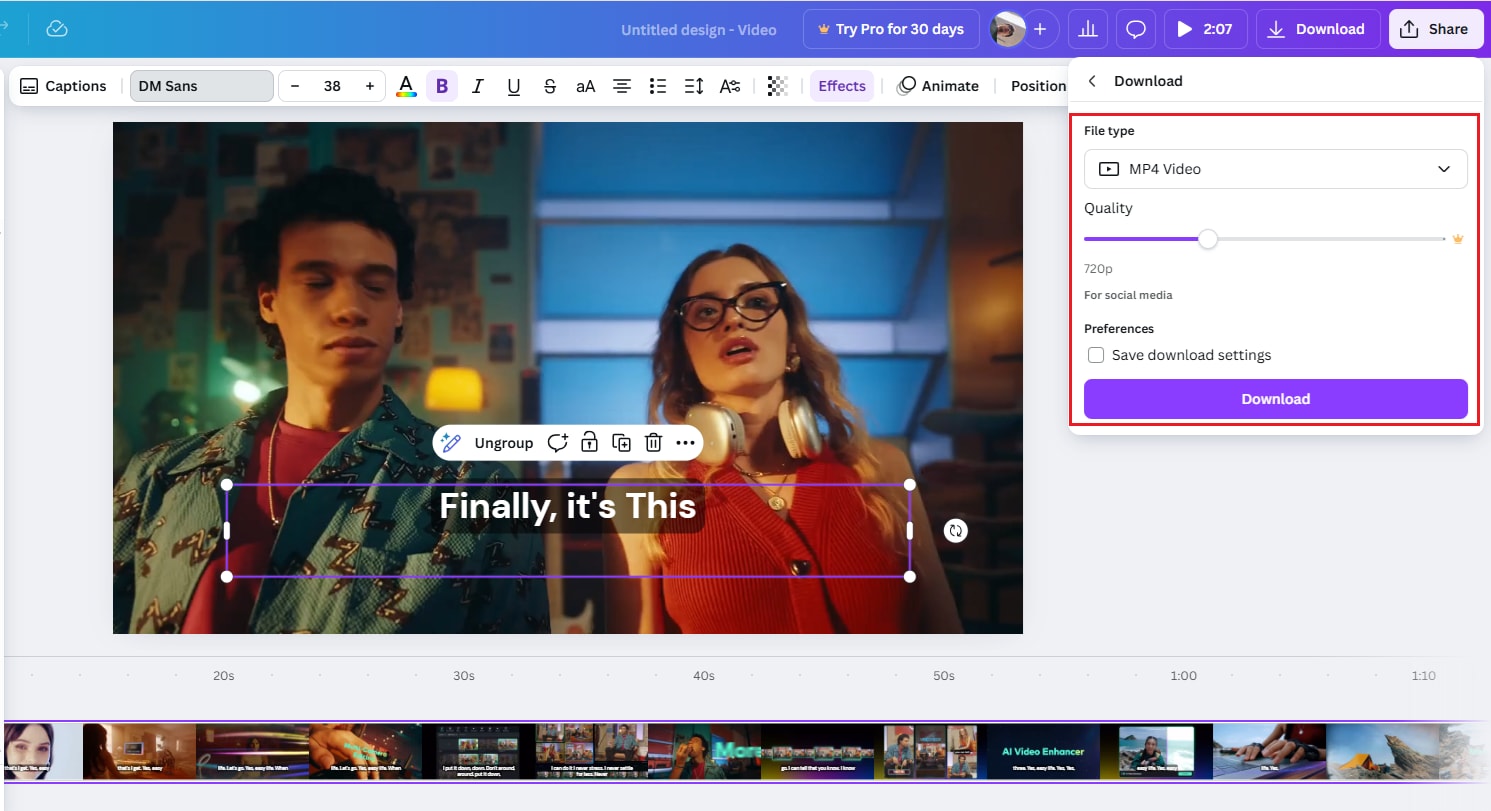Screen dimensions: 1491x811
Task: Click purple Download button in panel
Action: (1275, 399)
